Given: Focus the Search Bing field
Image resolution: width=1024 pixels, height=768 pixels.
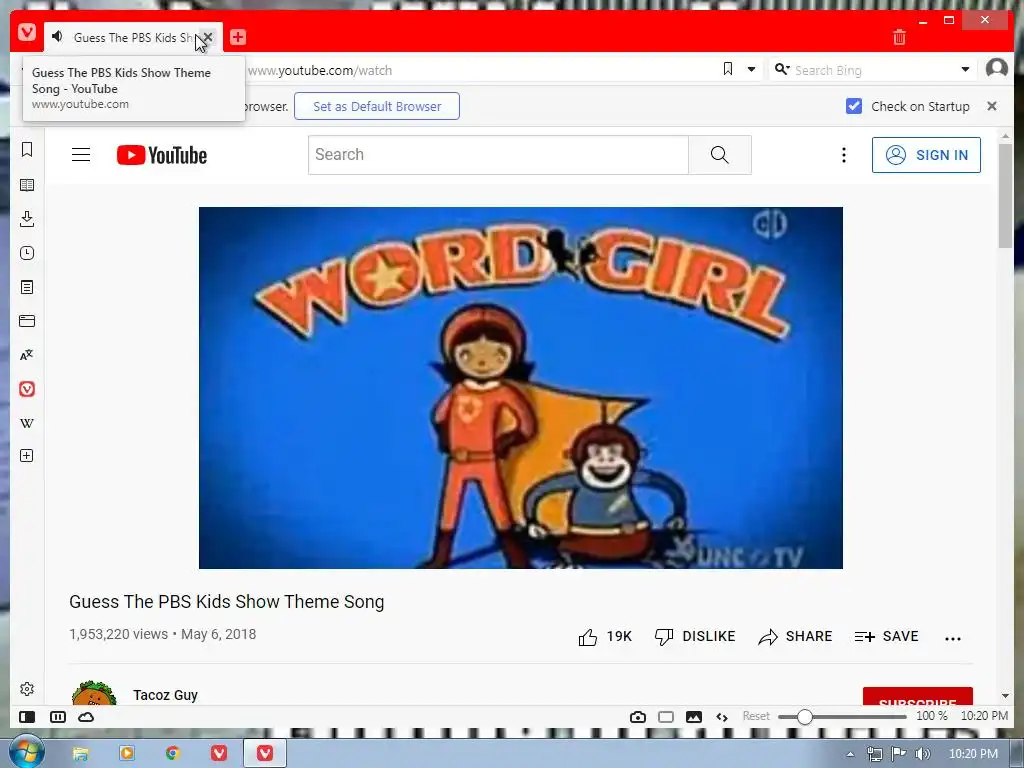Looking at the screenshot, I should coord(872,70).
